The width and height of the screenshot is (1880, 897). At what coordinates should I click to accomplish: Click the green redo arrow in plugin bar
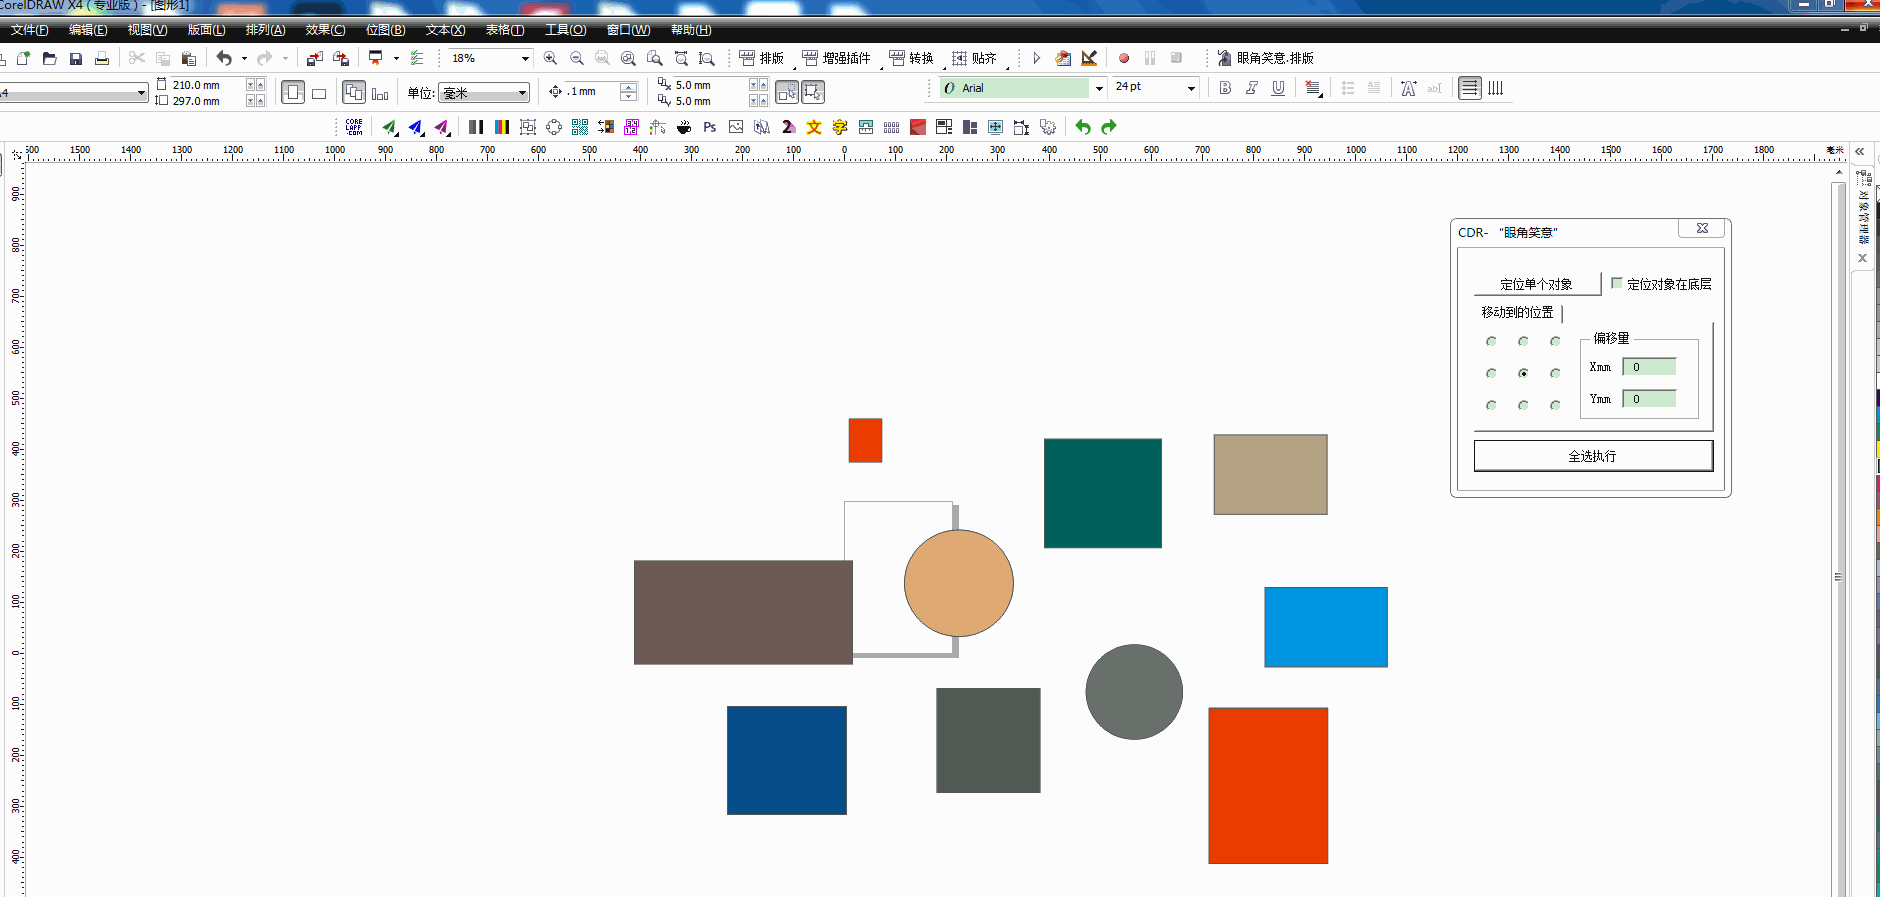coord(1109,127)
